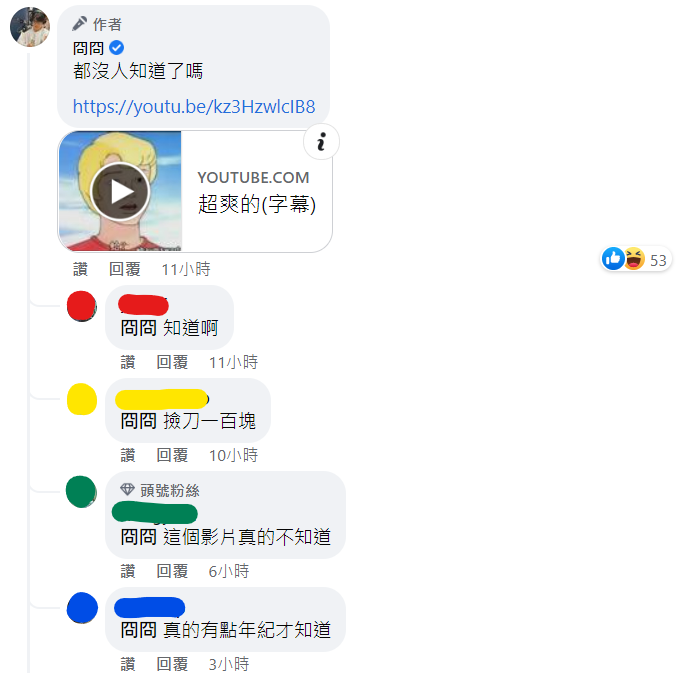This screenshot has height=673, width=691.
Task: Click the red commenter avatar
Action: [x=82, y=306]
